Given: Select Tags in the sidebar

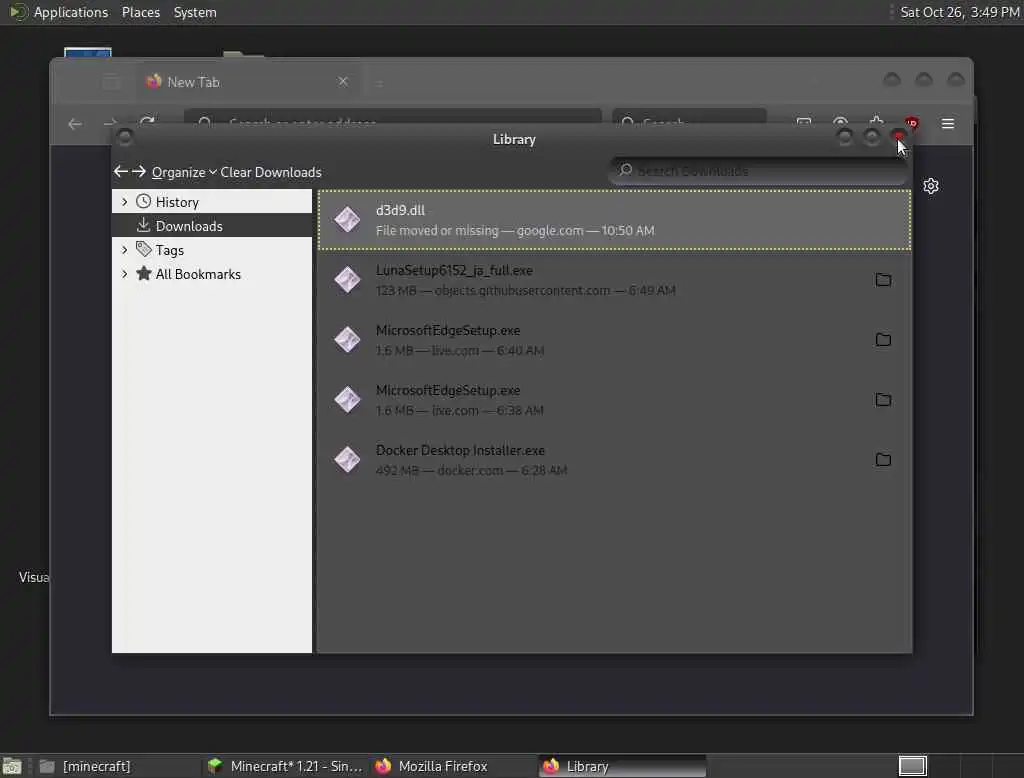Looking at the screenshot, I should [x=212, y=250].
